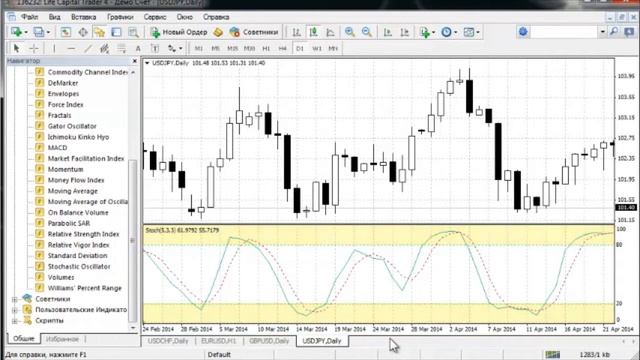Open the Вставка menu

pyautogui.click(x=84, y=17)
